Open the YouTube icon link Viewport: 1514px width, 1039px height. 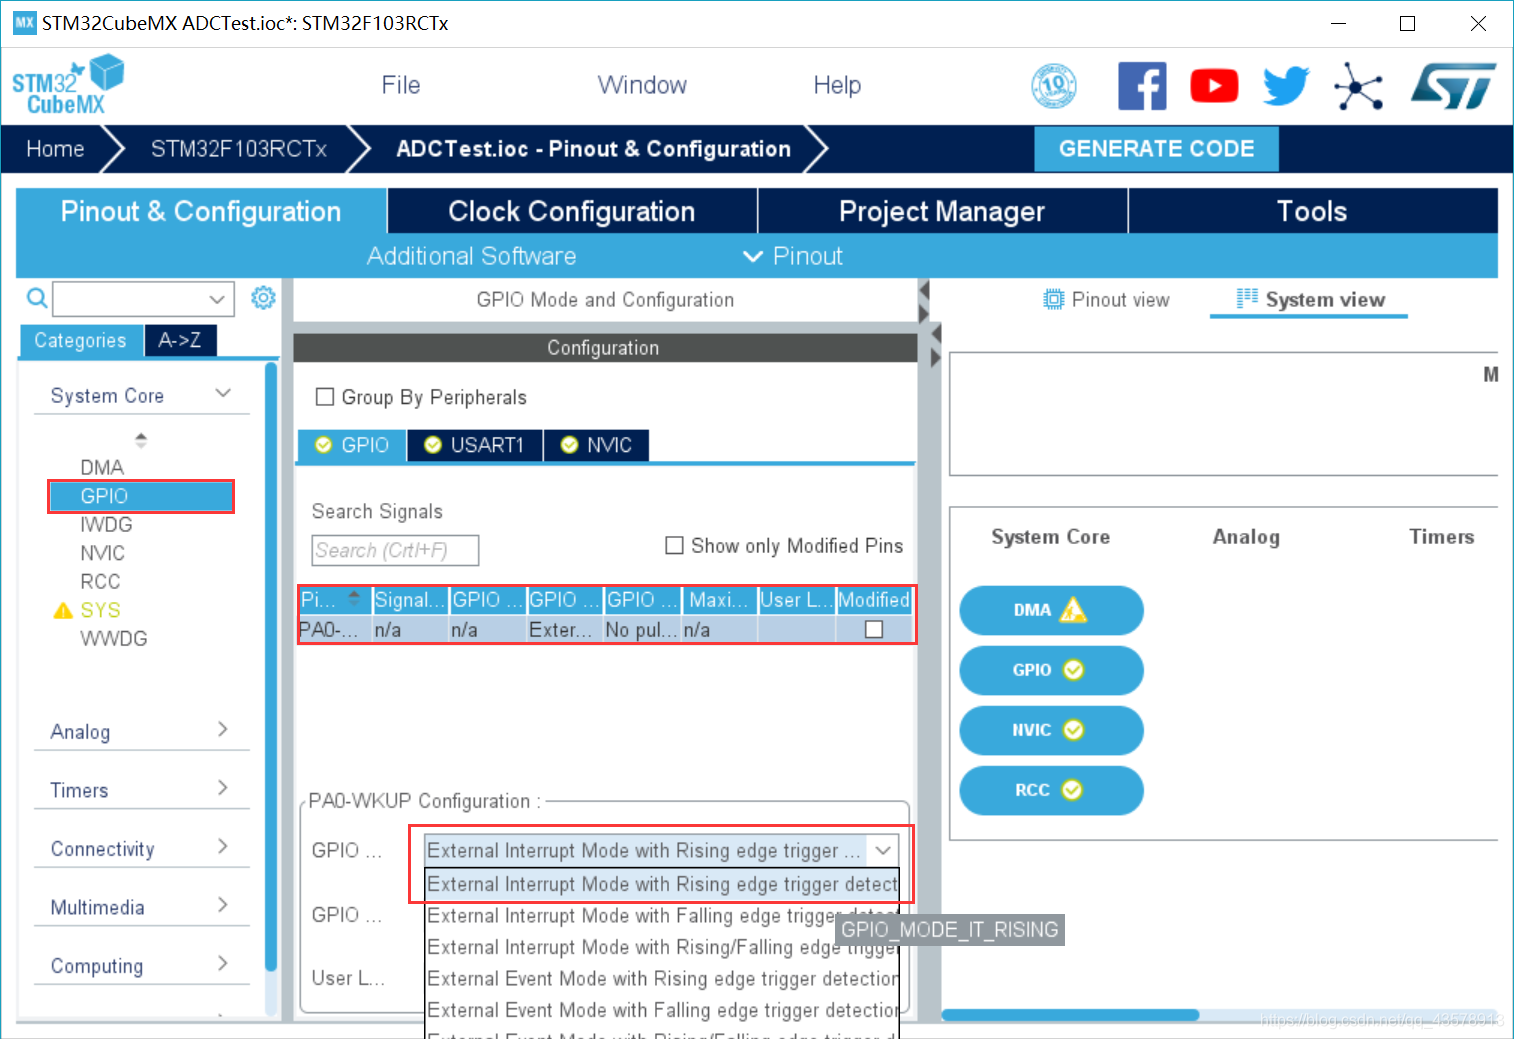1214,86
